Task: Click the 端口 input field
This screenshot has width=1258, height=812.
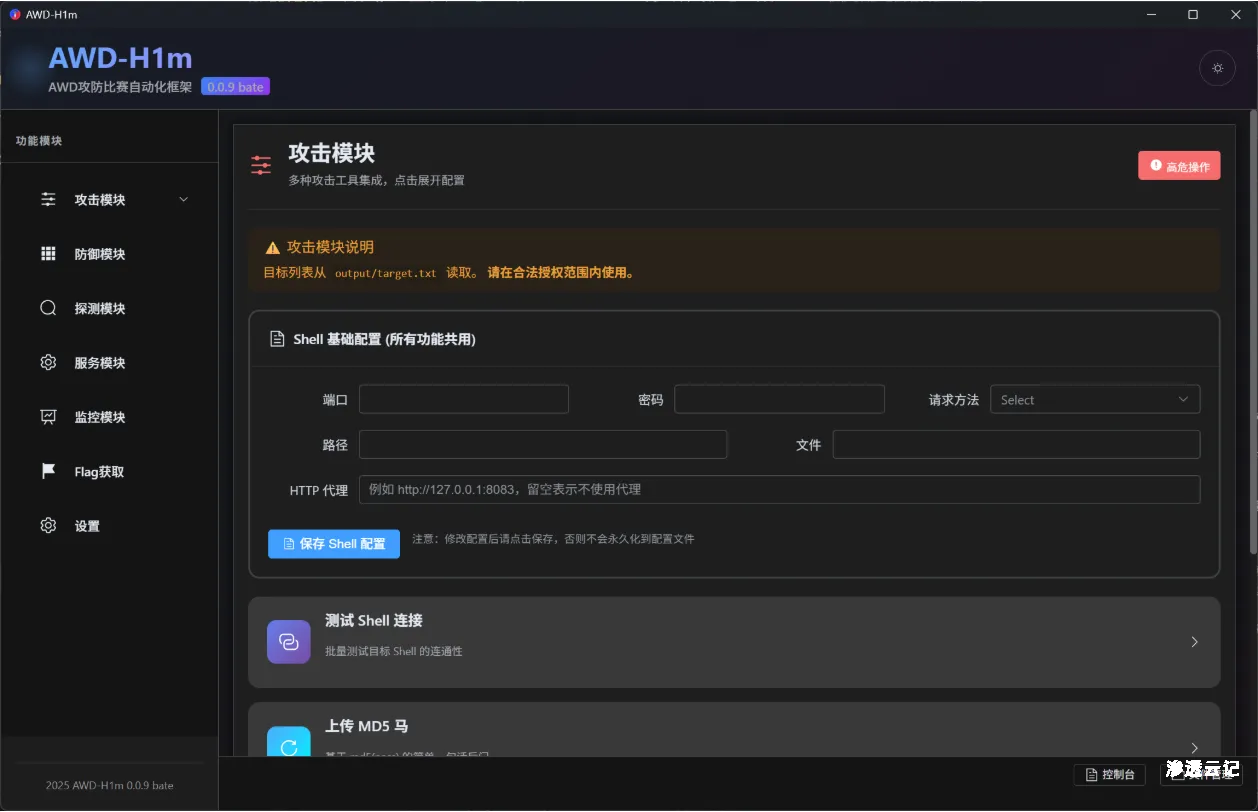Action: point(463,399)
